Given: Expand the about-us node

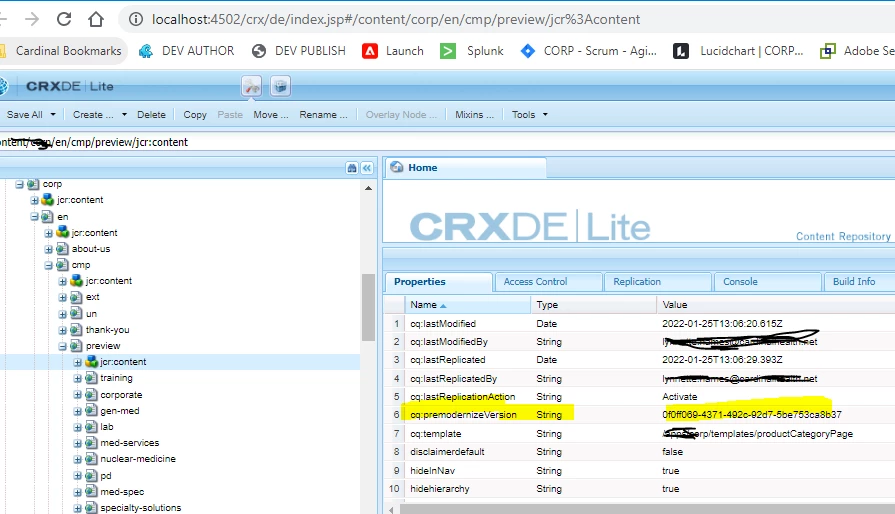Looking at the screenshot, I should click(x=49, y=249).
